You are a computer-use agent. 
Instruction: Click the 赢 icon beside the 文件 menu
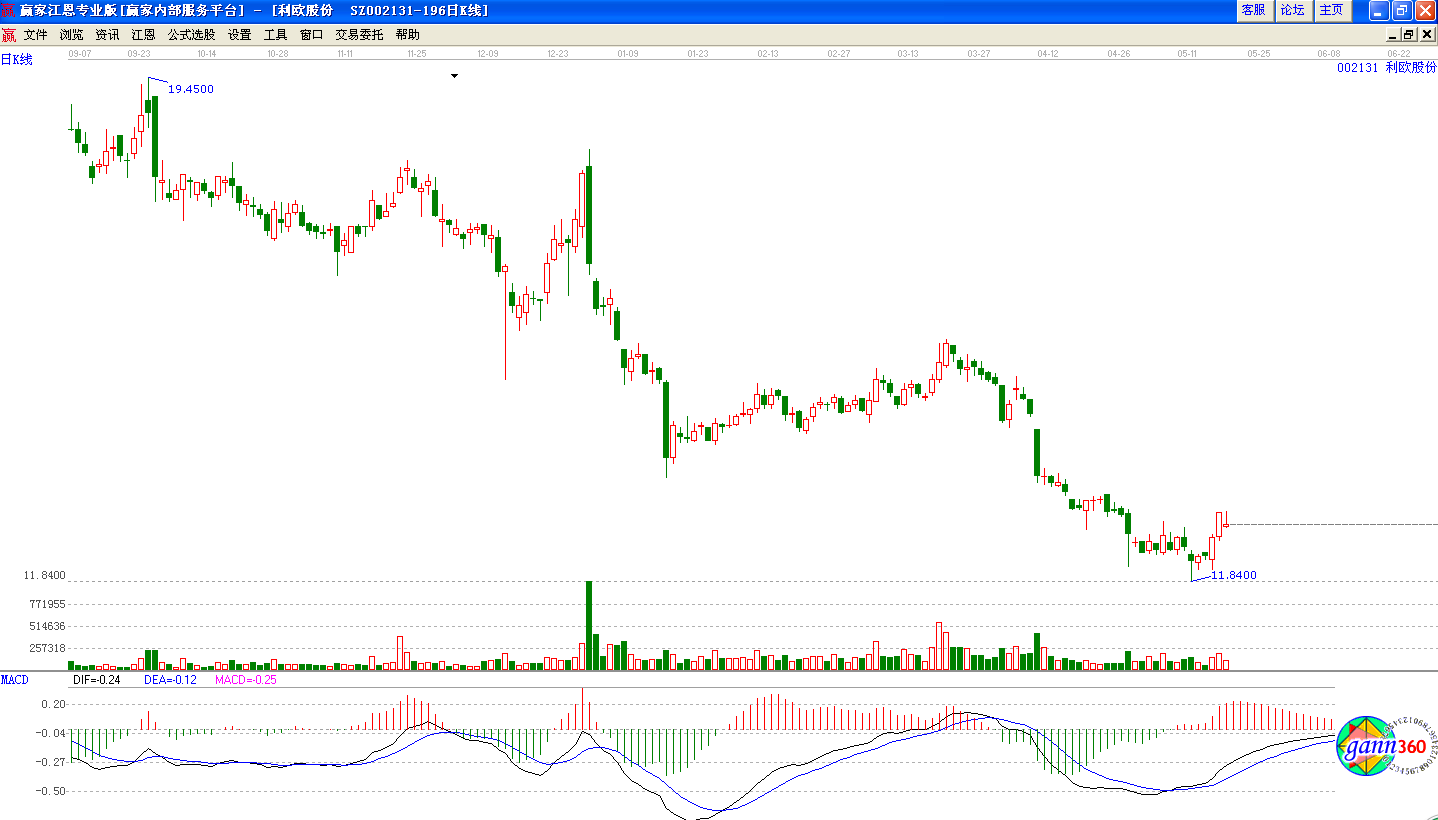[x=9, y=35]
